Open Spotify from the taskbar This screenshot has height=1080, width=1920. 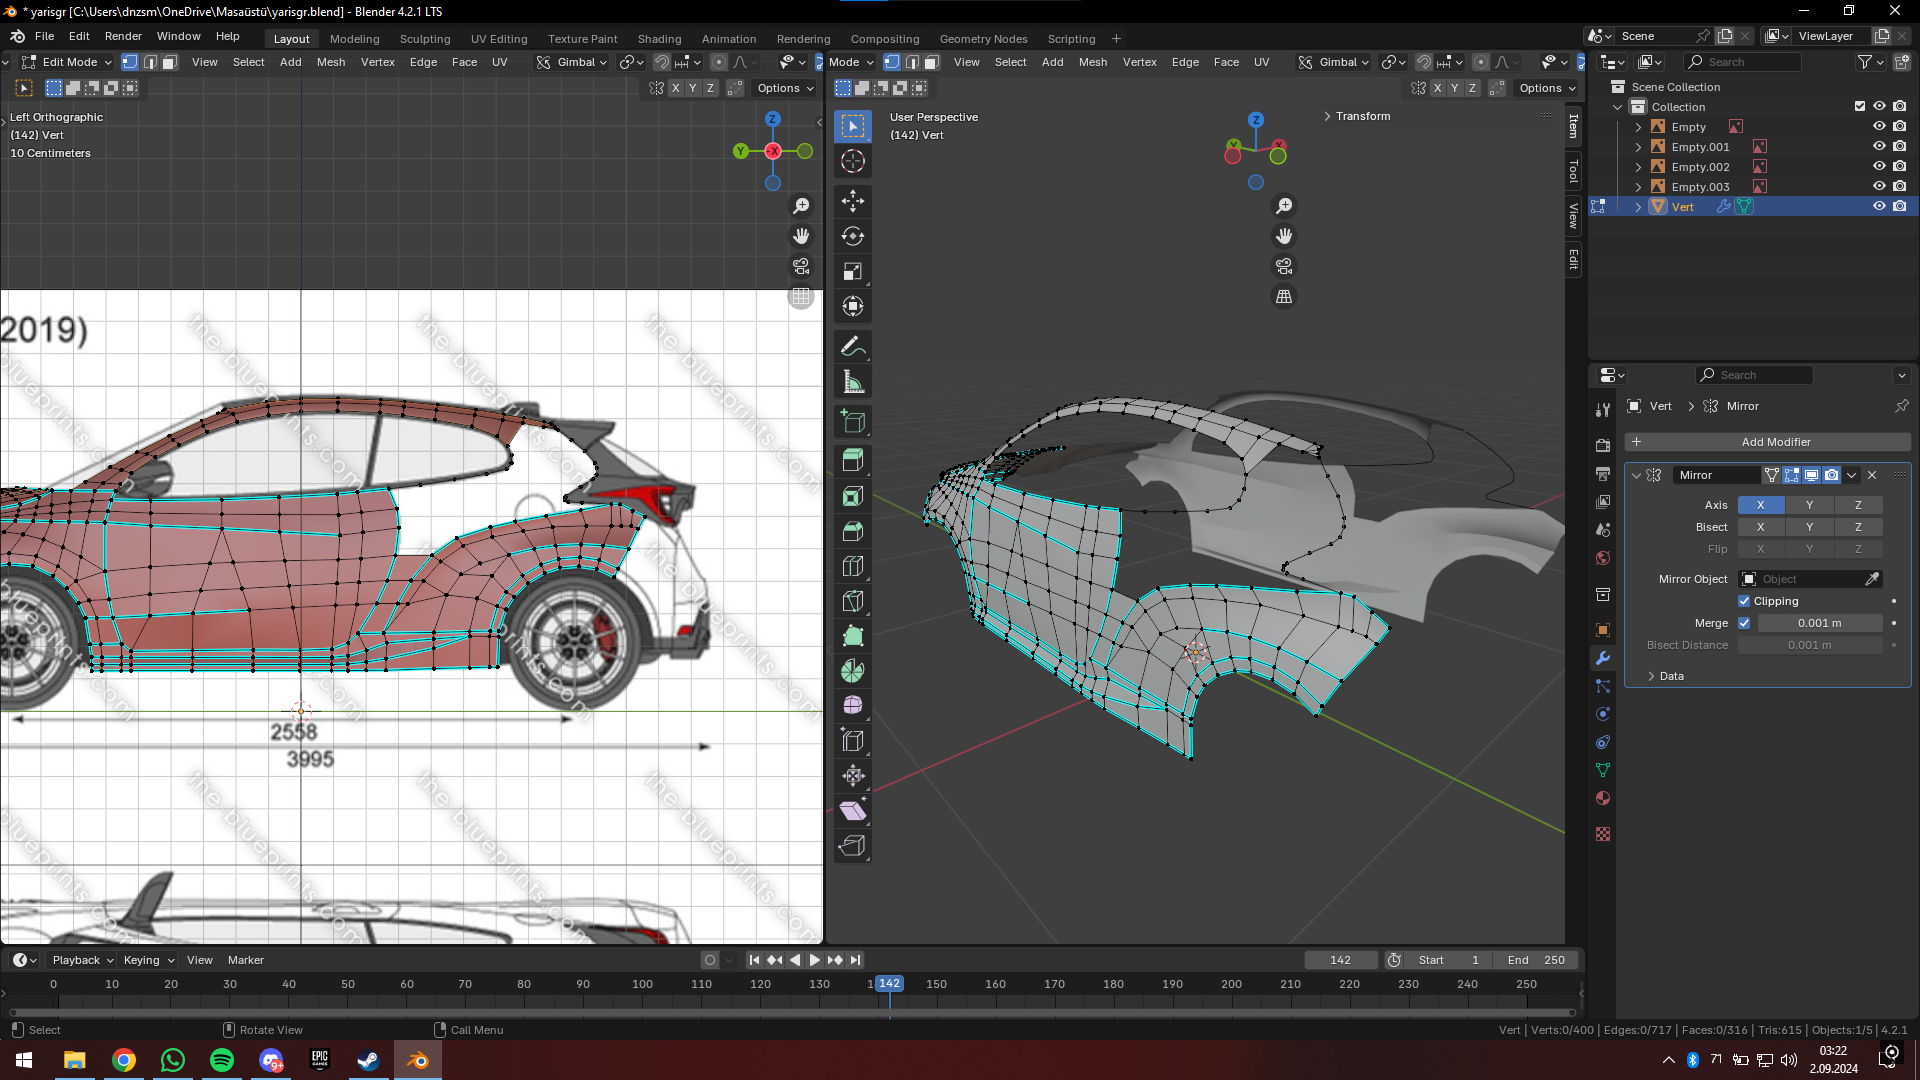(x=222, y=1060)
